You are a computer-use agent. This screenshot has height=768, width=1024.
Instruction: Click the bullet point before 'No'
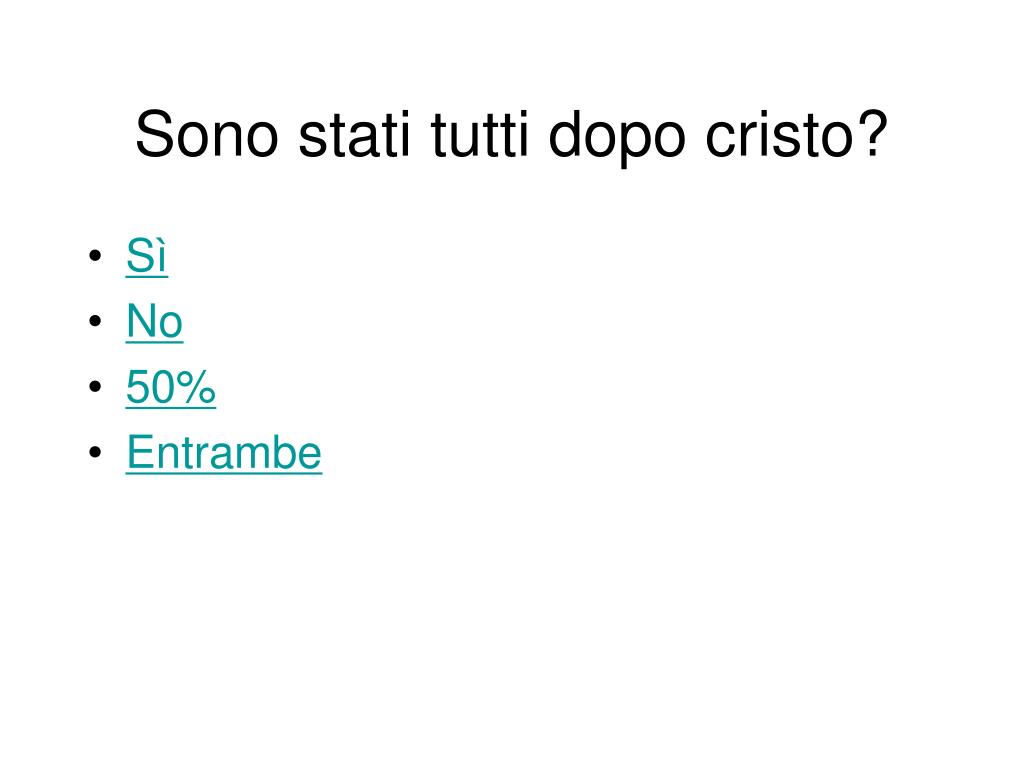tap(95, 321)
